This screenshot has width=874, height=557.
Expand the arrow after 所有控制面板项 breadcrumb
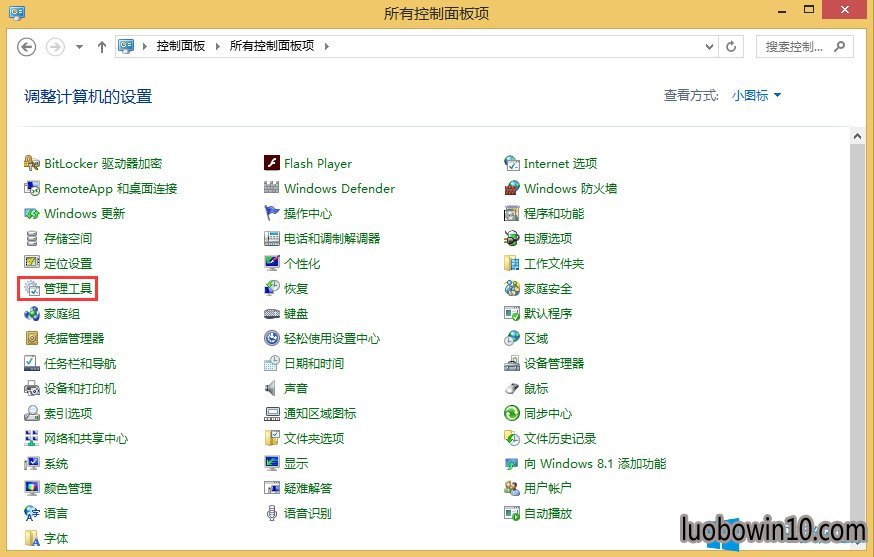327,46
